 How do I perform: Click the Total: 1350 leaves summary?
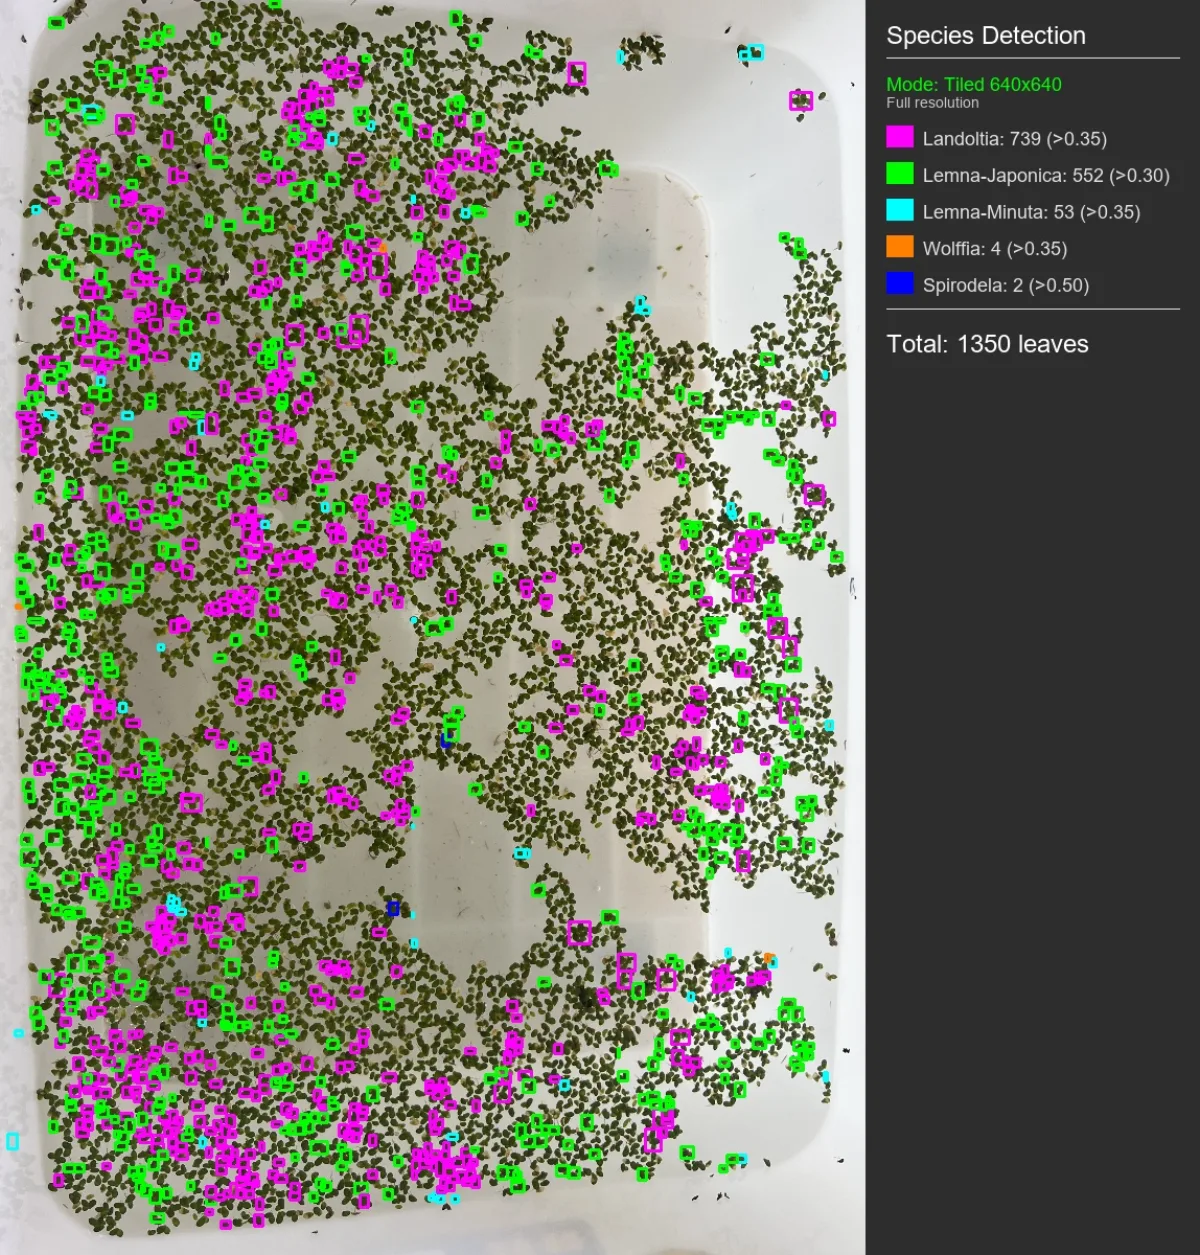[987, 344]
